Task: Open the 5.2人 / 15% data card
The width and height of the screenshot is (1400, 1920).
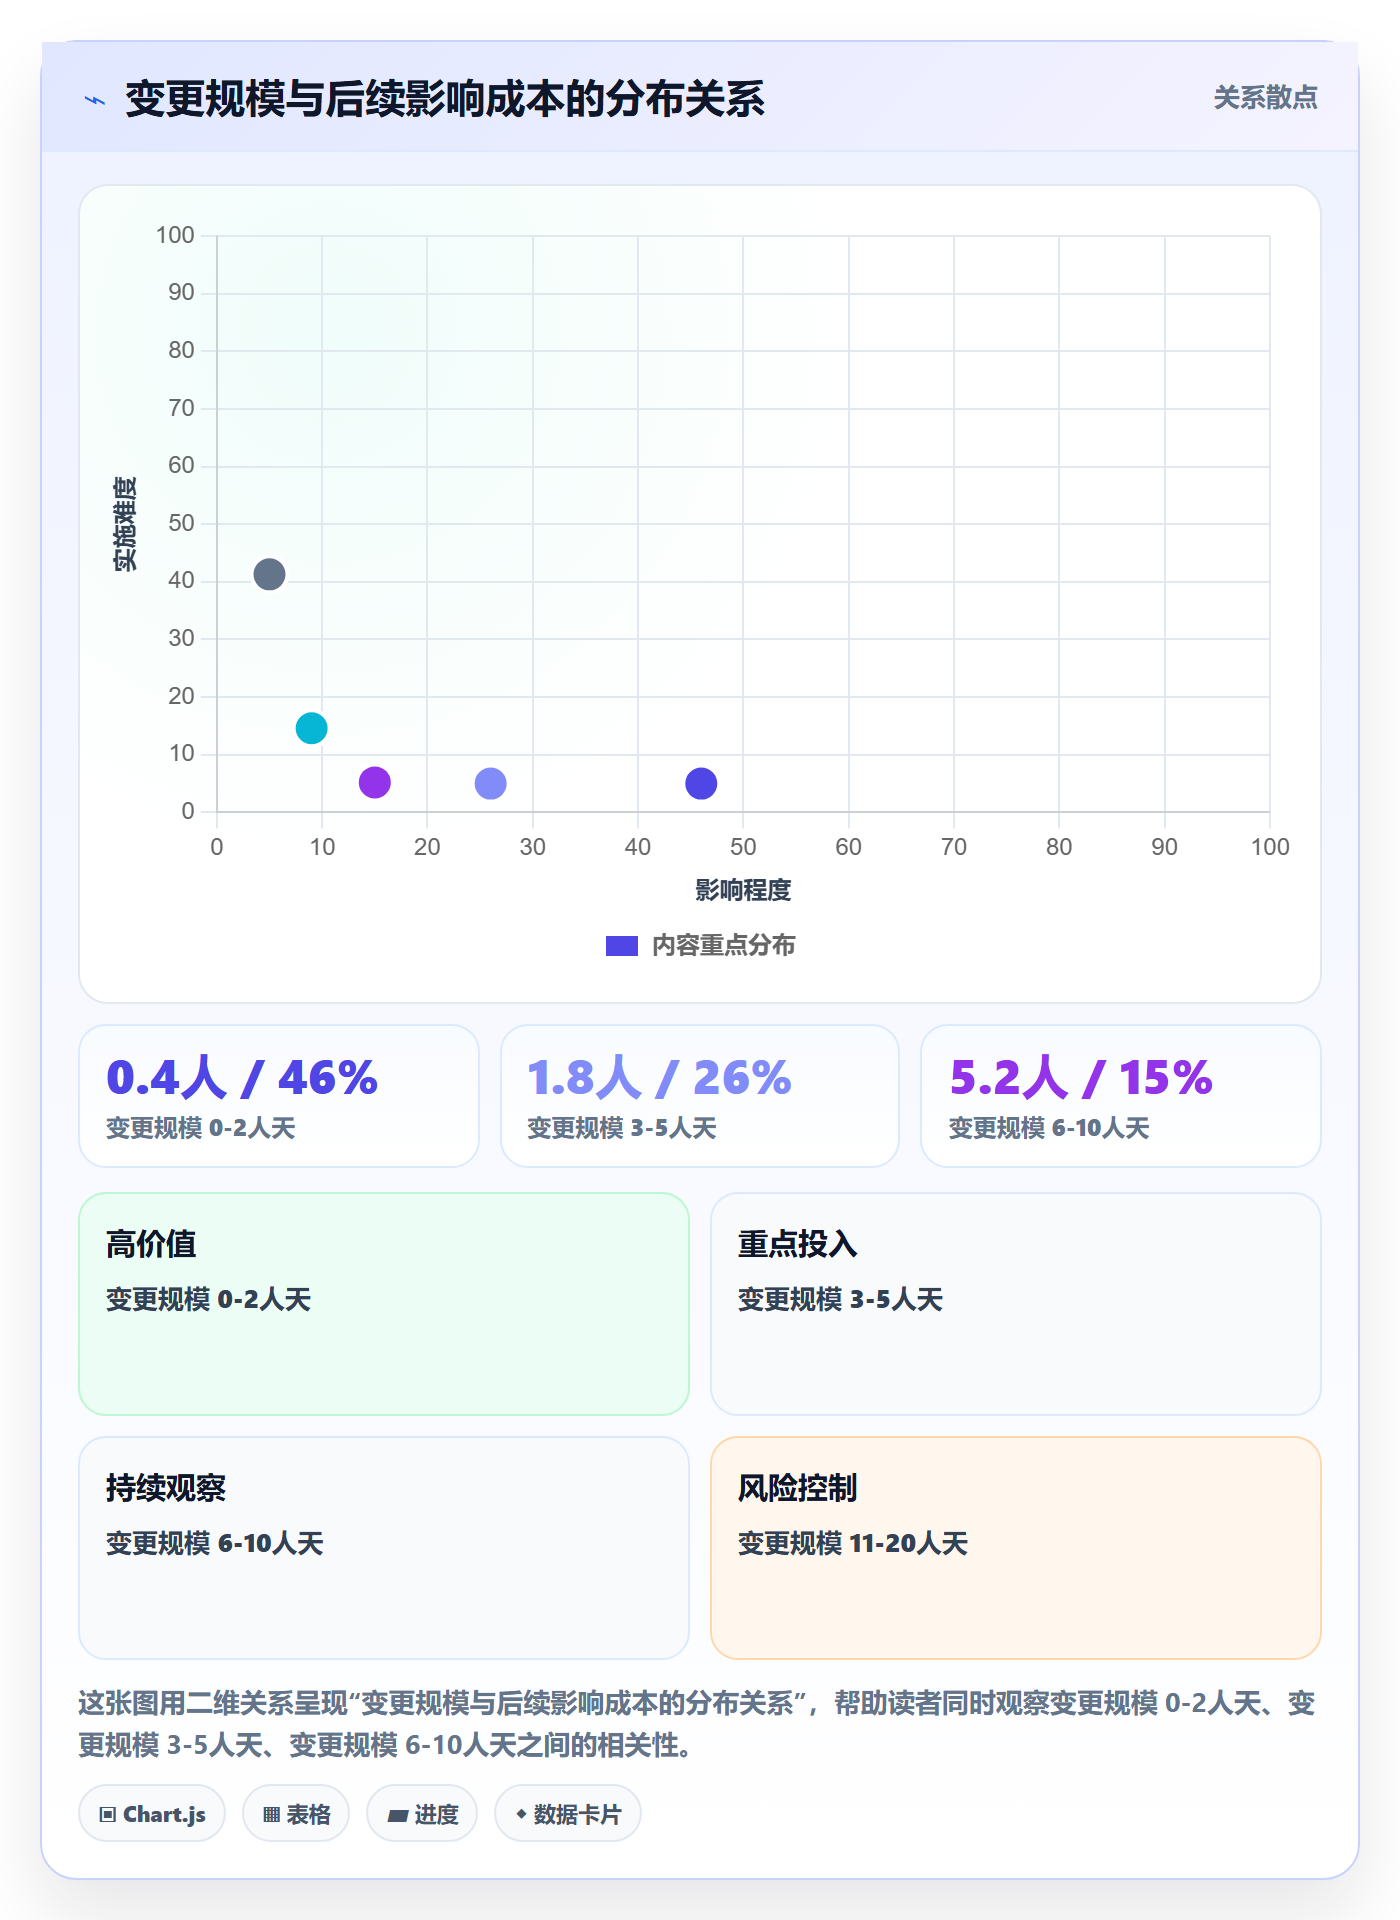Action: 1121,1096
